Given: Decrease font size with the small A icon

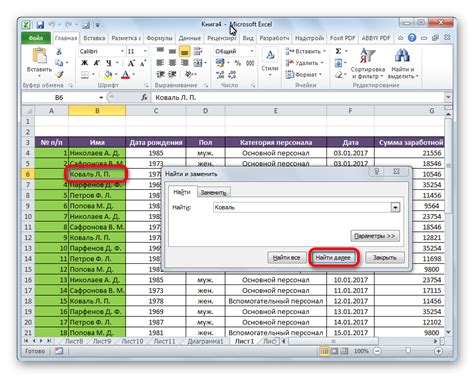Looking at the screenshot, I should coord(143,63).
